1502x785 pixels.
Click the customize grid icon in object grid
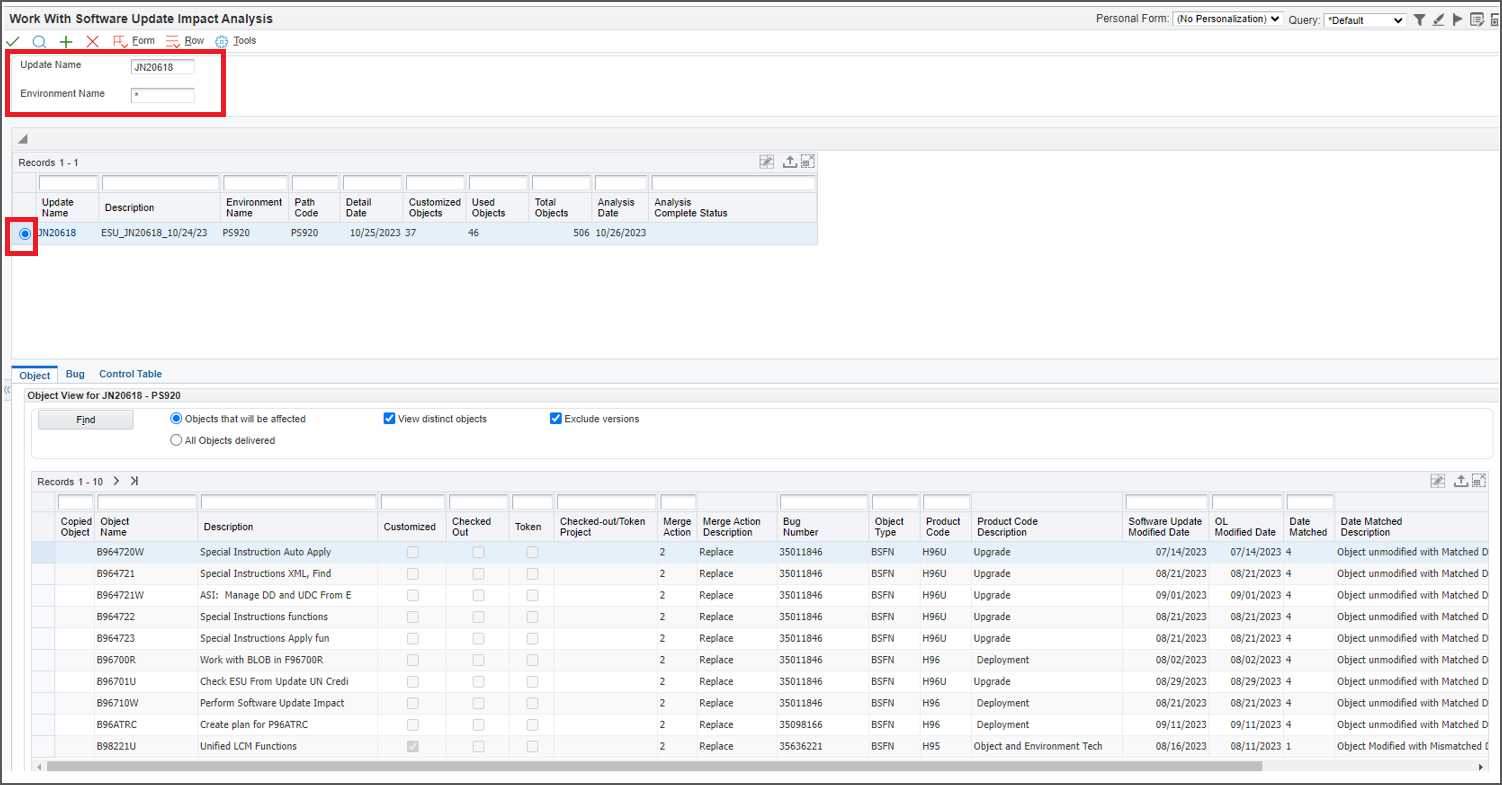pos(1438,481)
